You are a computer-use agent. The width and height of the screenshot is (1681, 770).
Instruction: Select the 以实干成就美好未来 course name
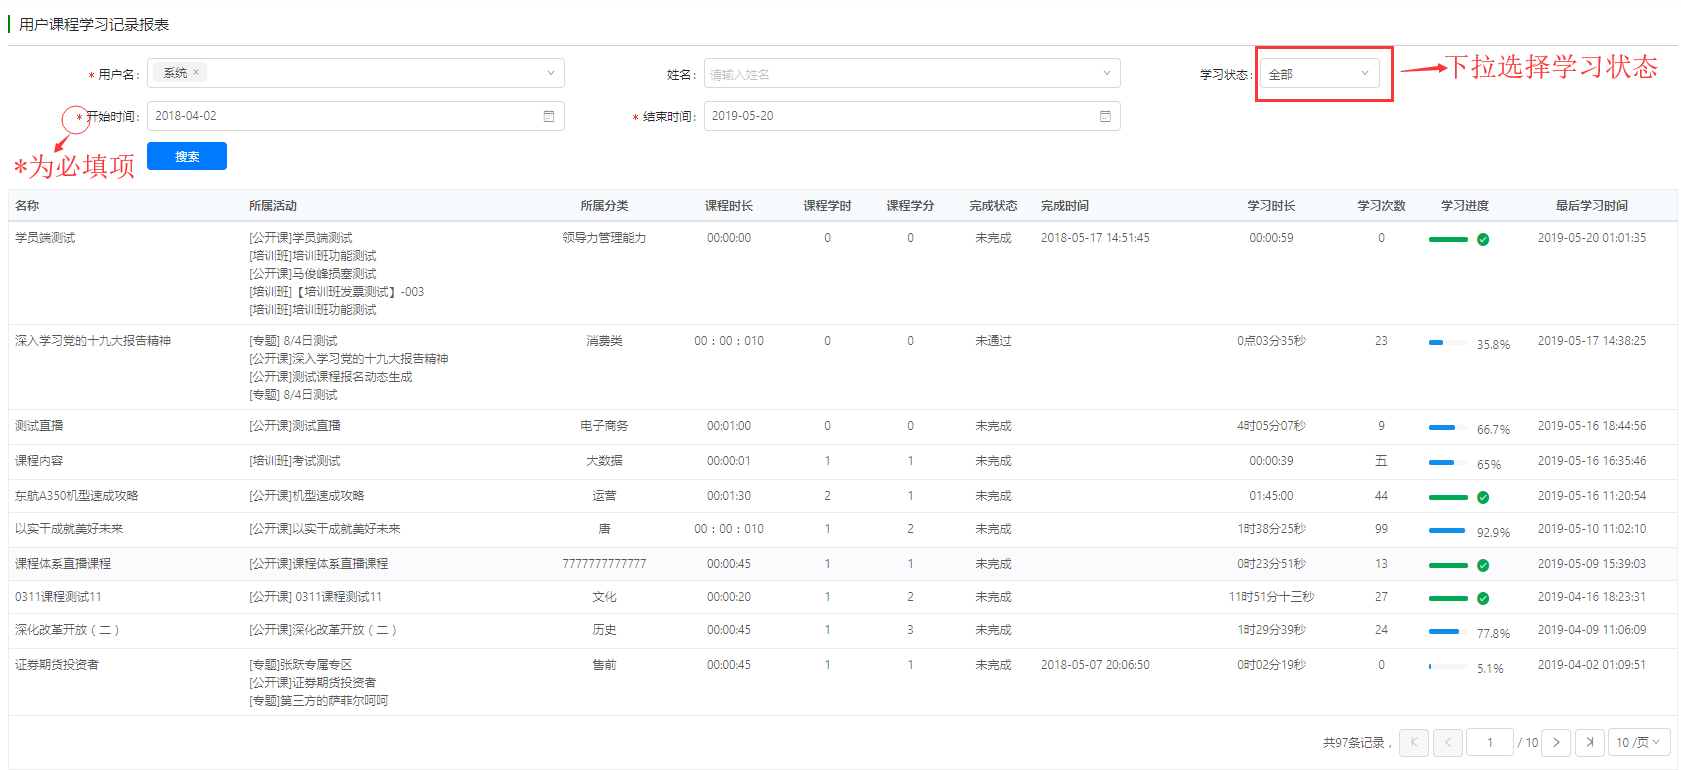(x=69, y=529)
